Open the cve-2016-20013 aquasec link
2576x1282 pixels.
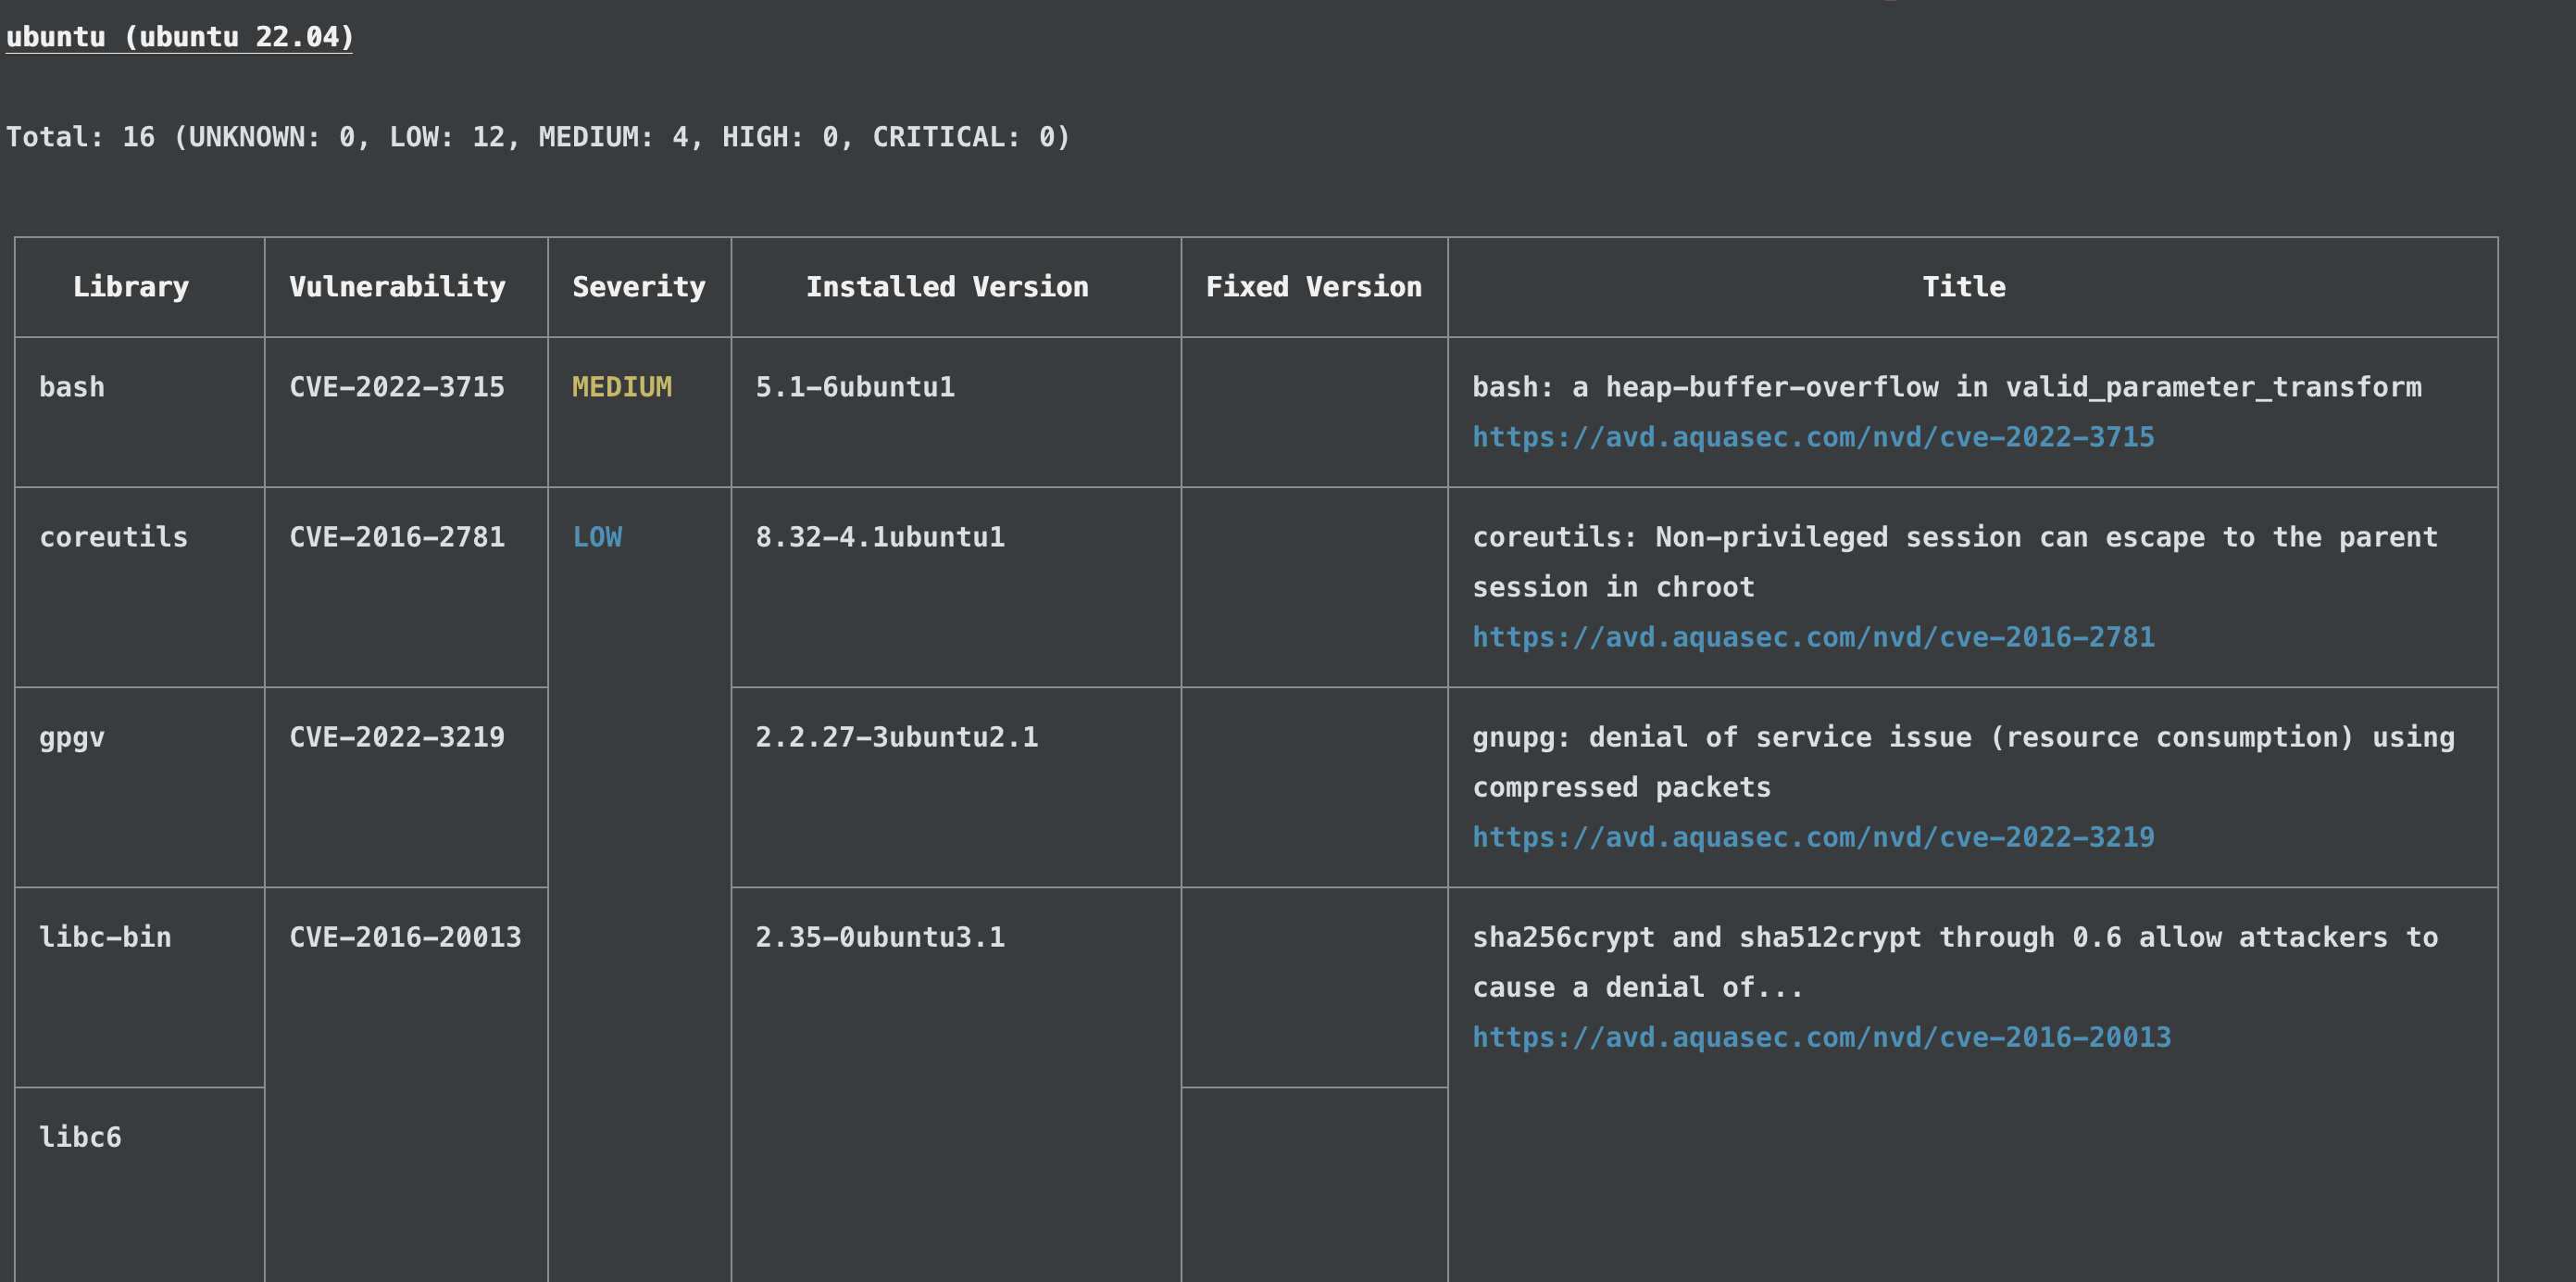pos(1821,1037)
